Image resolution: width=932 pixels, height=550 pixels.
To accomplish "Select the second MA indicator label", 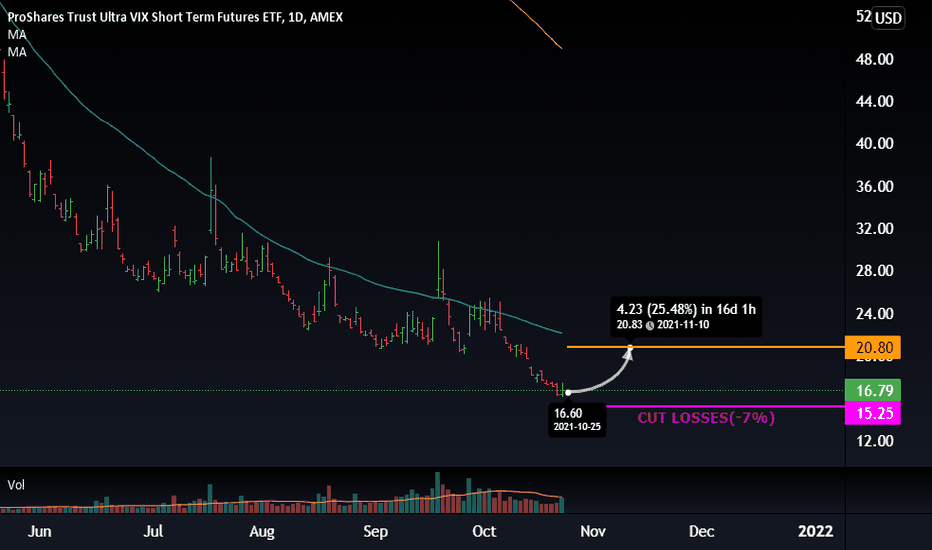I will coord(17,52).
